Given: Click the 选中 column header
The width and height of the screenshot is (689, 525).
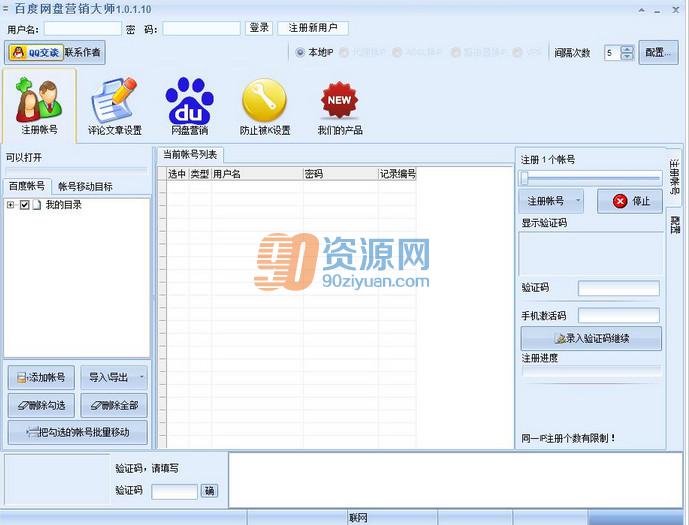Looking at the screenshot, I should pos(178,174).
